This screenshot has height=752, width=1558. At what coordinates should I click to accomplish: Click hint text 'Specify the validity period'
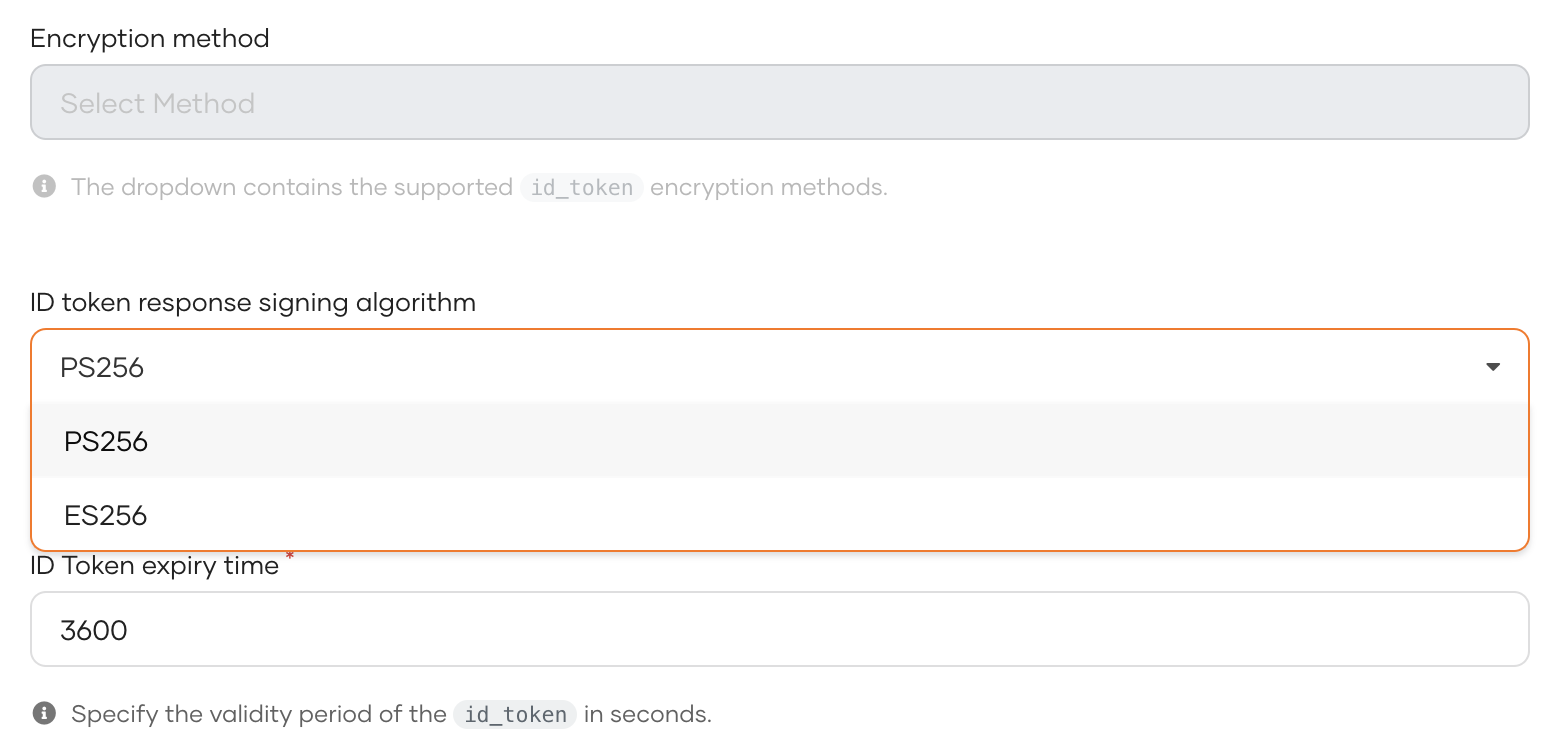259,714
